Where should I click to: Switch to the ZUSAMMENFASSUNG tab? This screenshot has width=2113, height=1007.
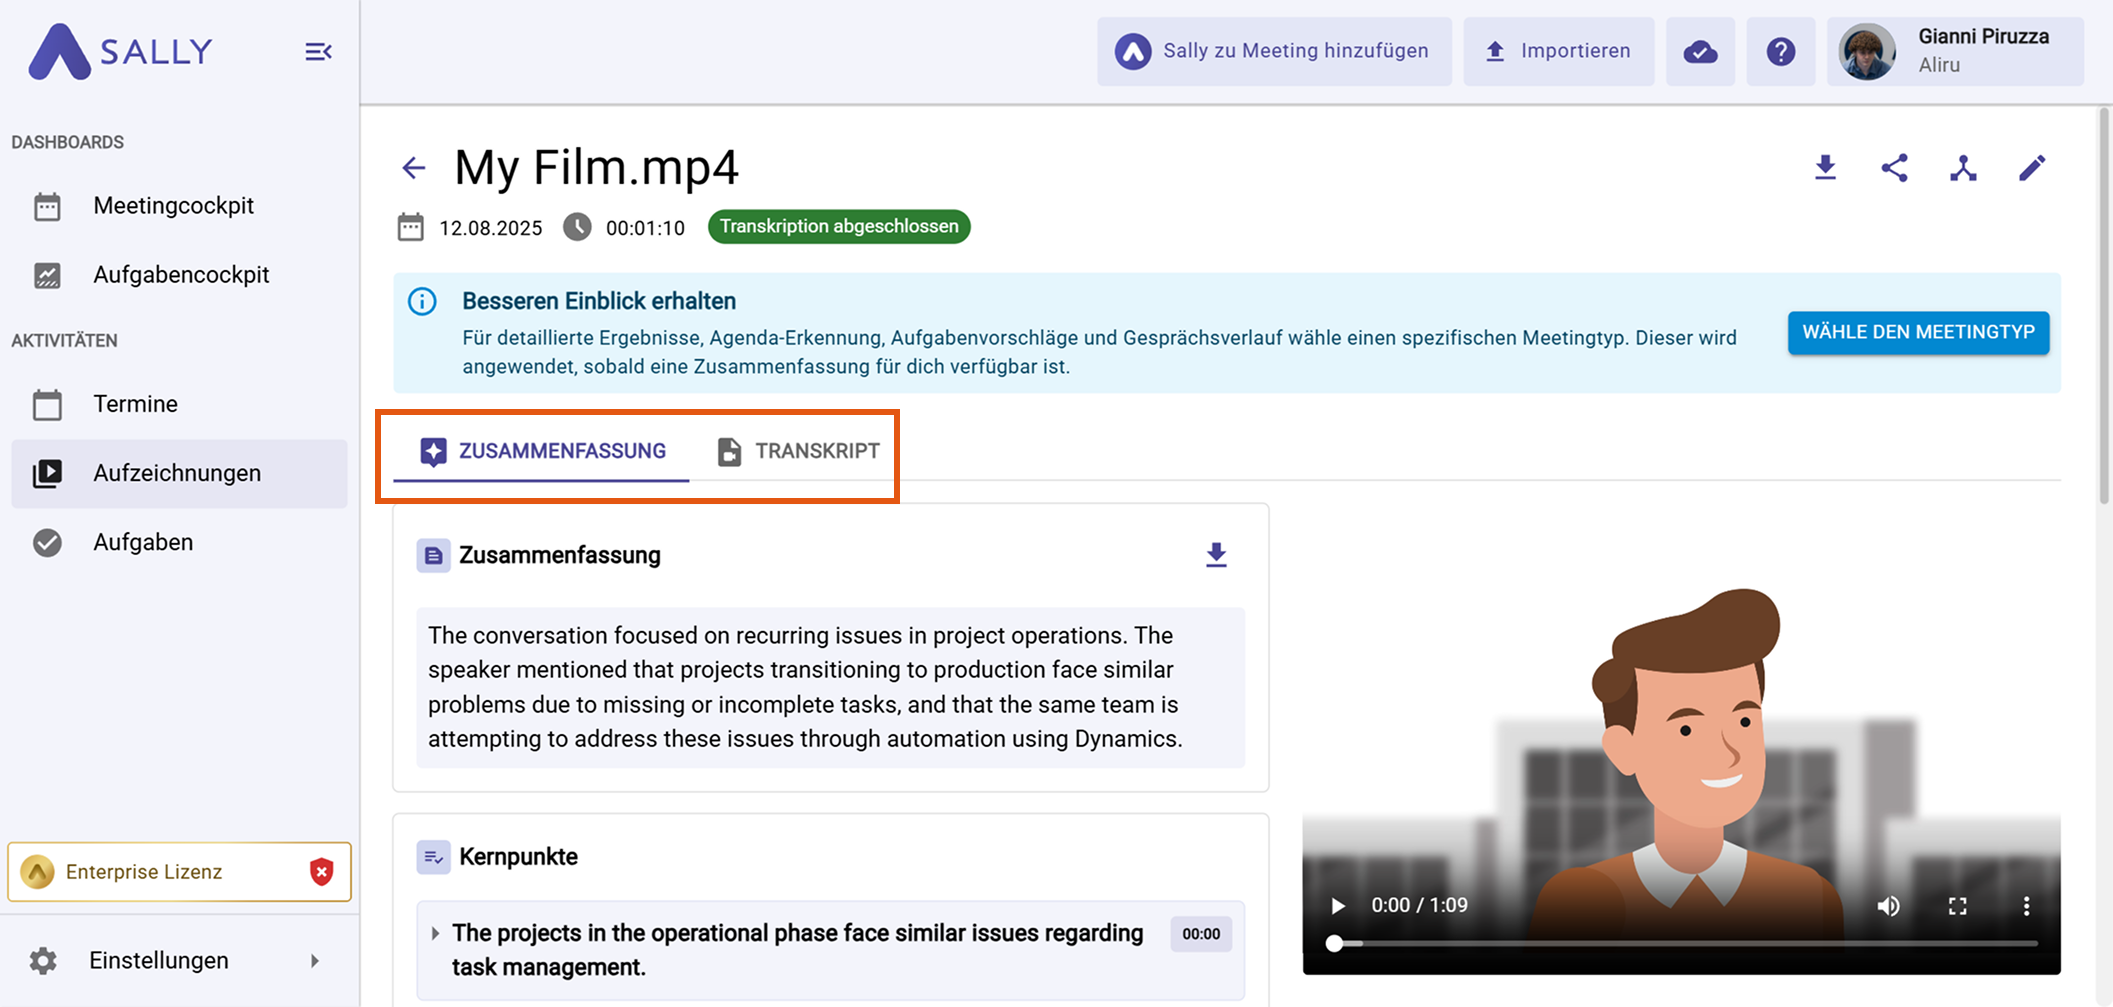click(x=542, y=452)
